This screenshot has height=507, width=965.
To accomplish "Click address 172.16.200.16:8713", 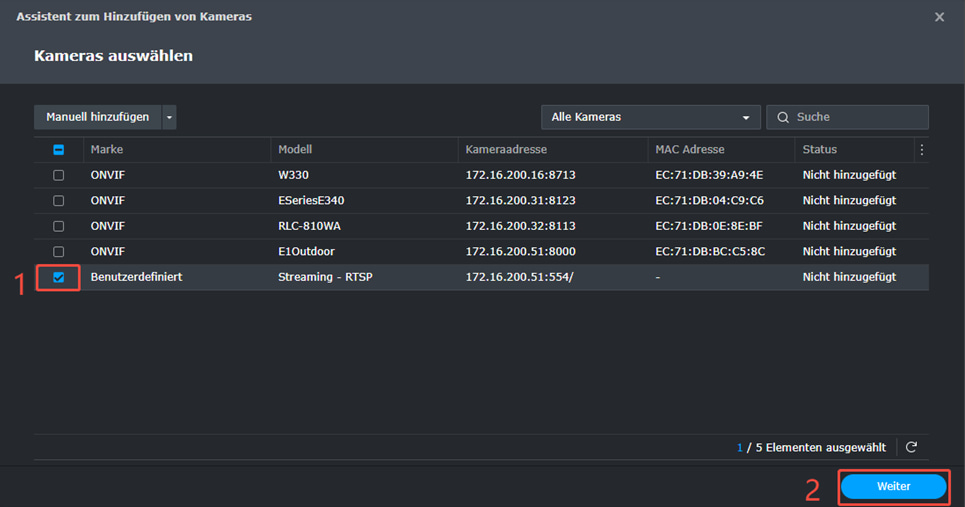I will click(x=521, y=175).
